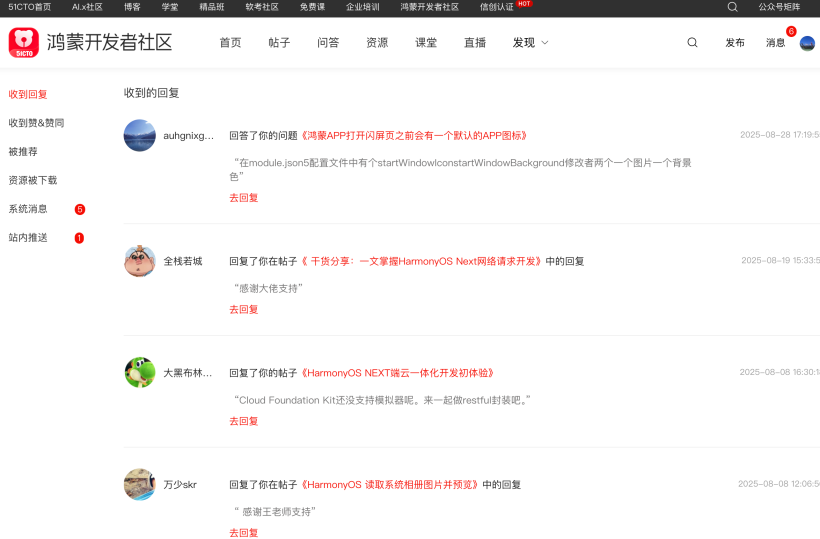This screenshot has width=820, height=539.
Task: Open 站内推送 in the sidebar
Action: tap(28, 238)
